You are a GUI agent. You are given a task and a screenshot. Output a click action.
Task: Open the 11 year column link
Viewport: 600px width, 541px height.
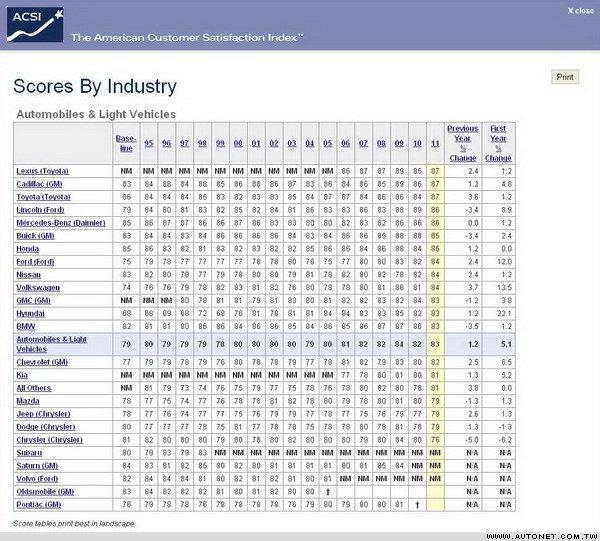click(x=435, y=143)
